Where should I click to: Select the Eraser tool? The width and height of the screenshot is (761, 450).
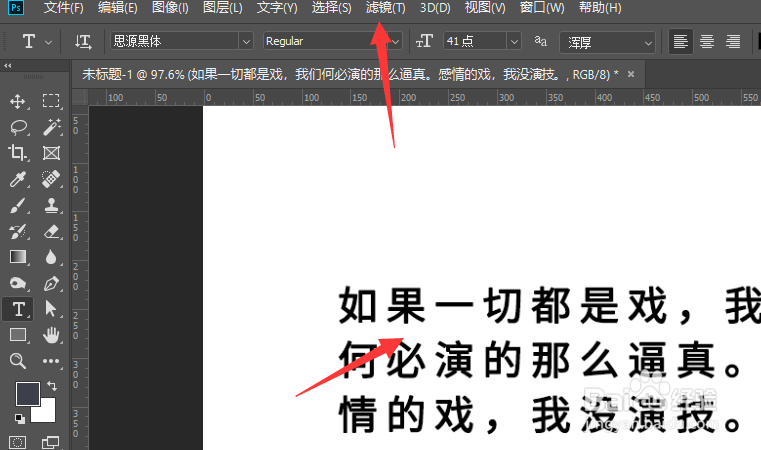point(51,232)
